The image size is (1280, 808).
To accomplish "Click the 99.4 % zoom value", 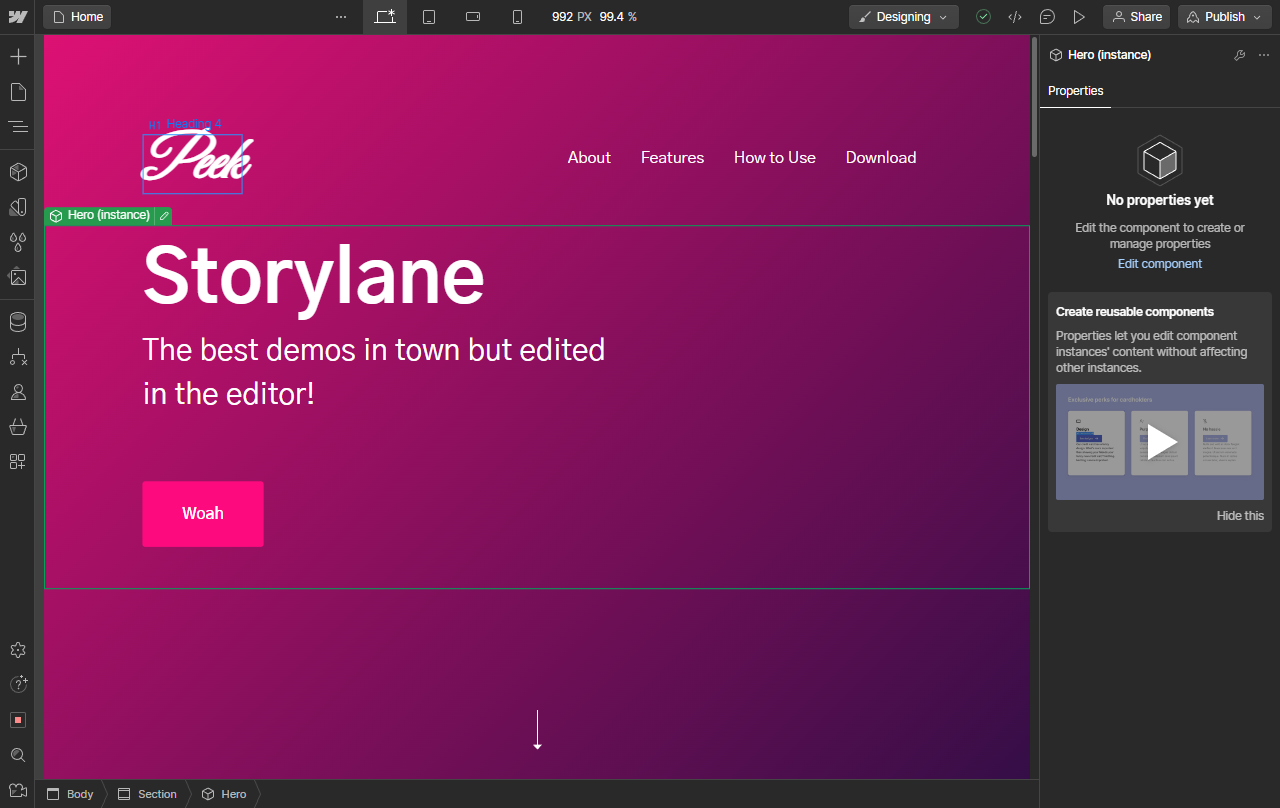I will (x=618, y=17).
